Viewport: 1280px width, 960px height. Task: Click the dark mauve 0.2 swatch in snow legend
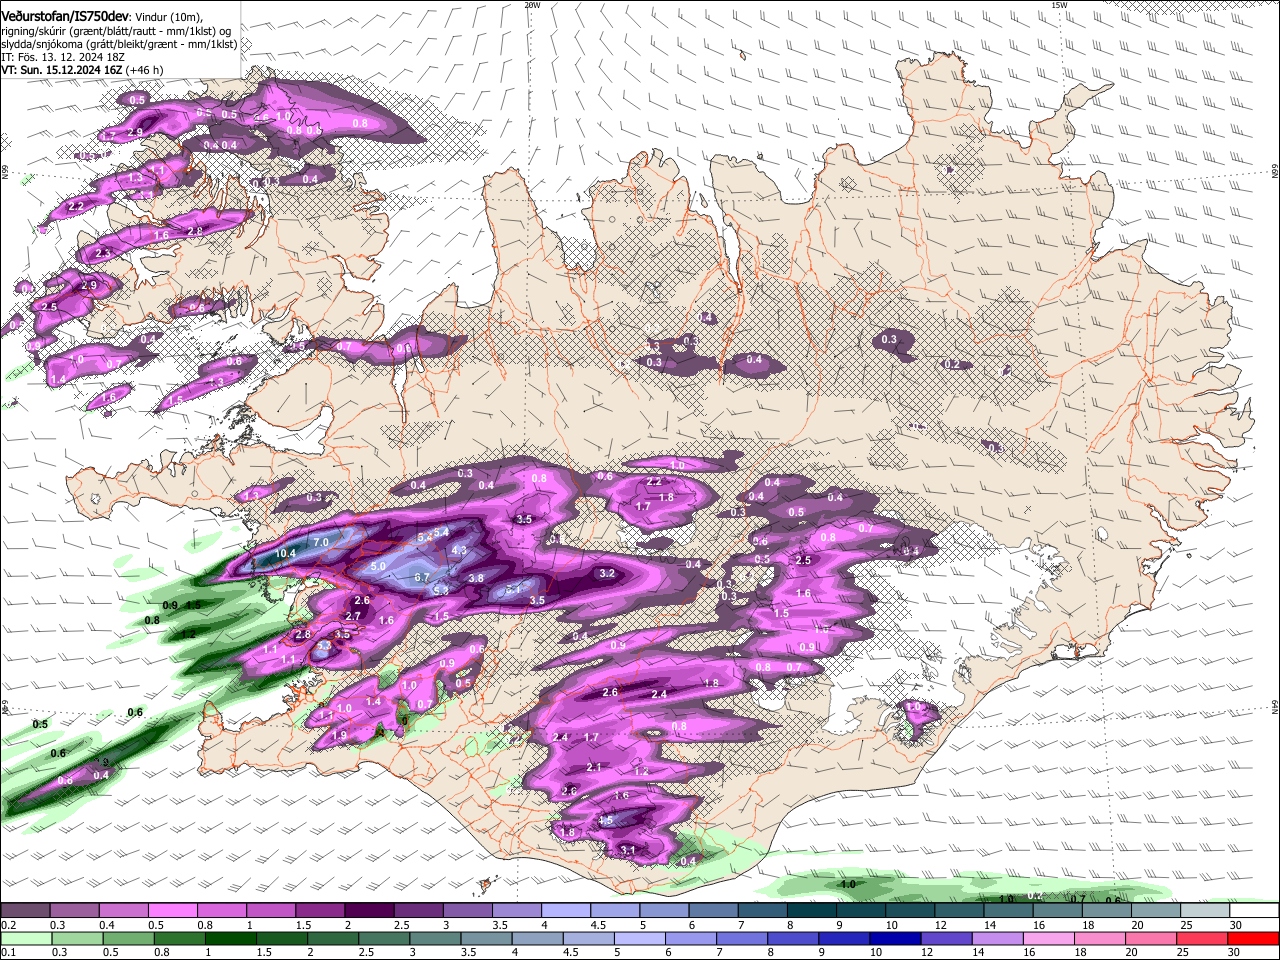pyautogui.click(x=25, y=910)
